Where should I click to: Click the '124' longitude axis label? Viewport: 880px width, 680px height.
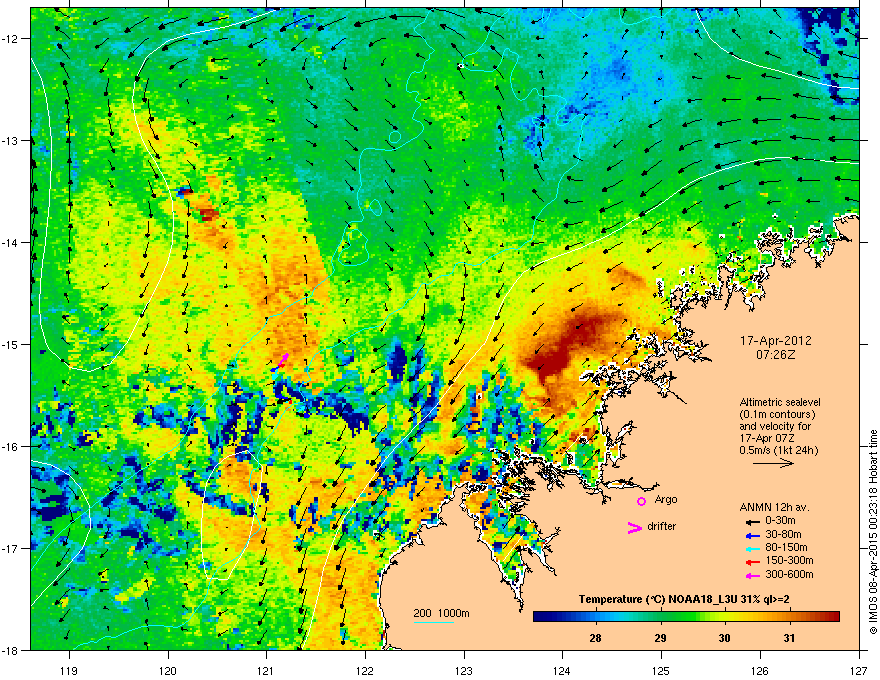(x=562, y=670)
